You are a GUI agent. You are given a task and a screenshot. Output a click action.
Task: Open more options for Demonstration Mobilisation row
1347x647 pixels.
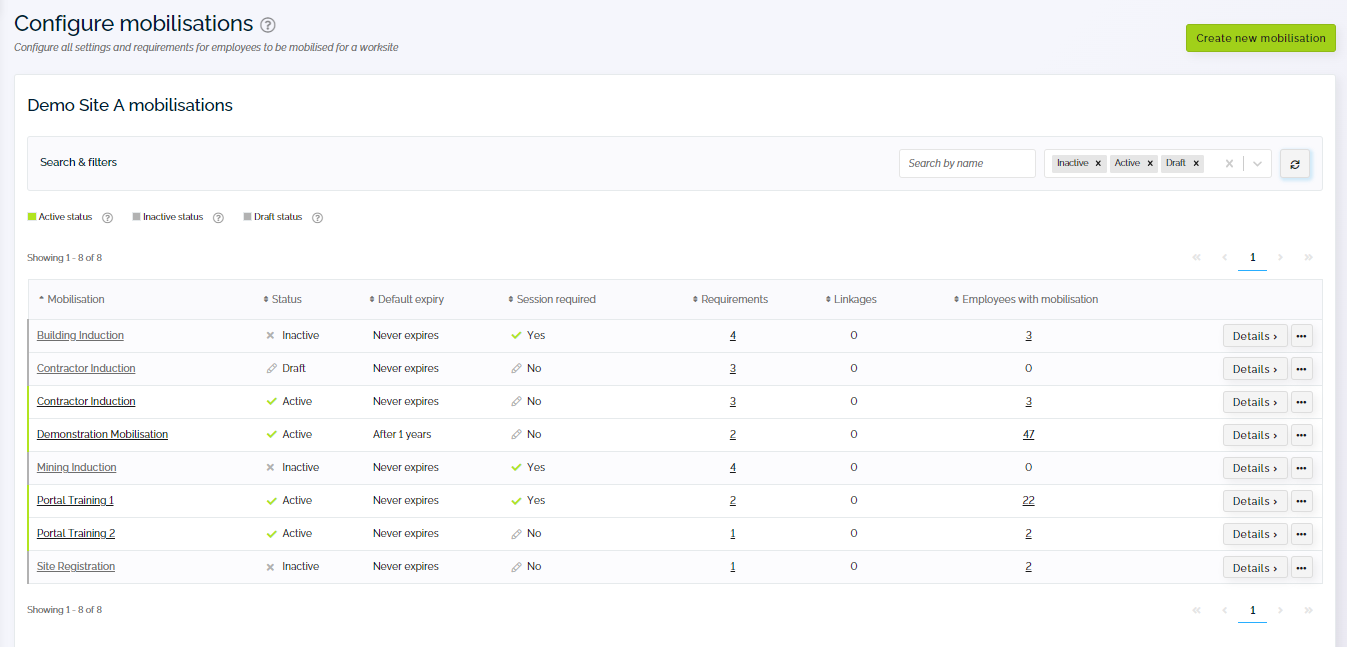(x=1301, y=435)
